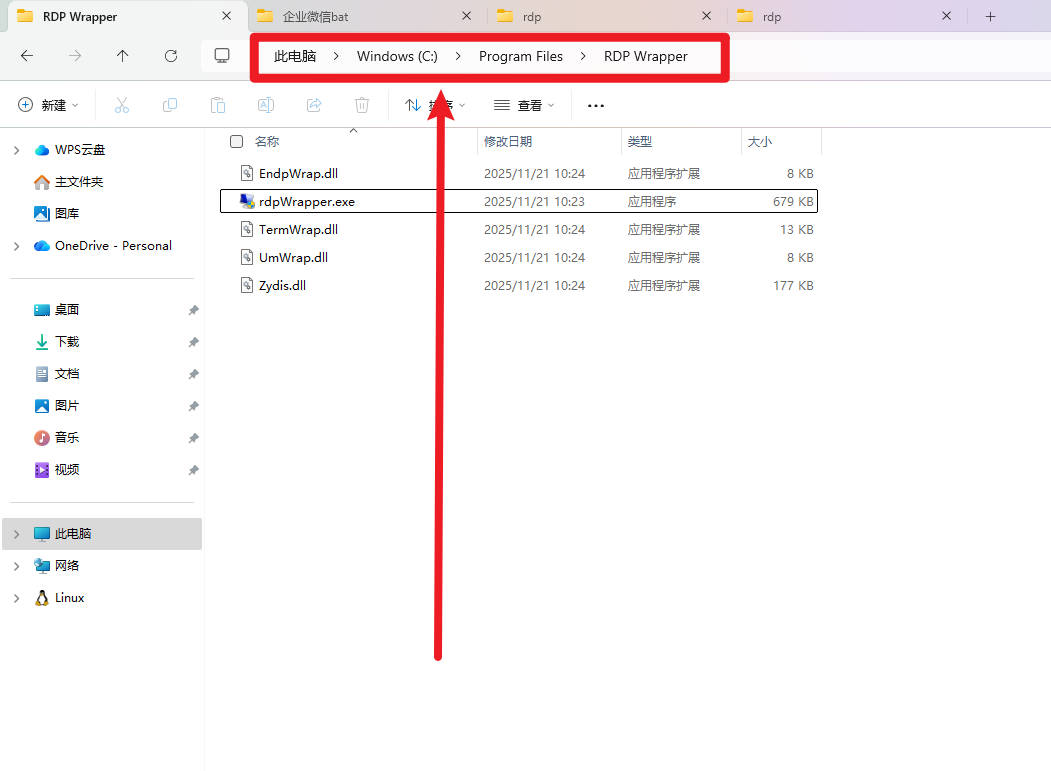Viewport: 1051px width, 771px height.
Task: Expand the 此电脑 node in sidebar
Action: point(17,534)
